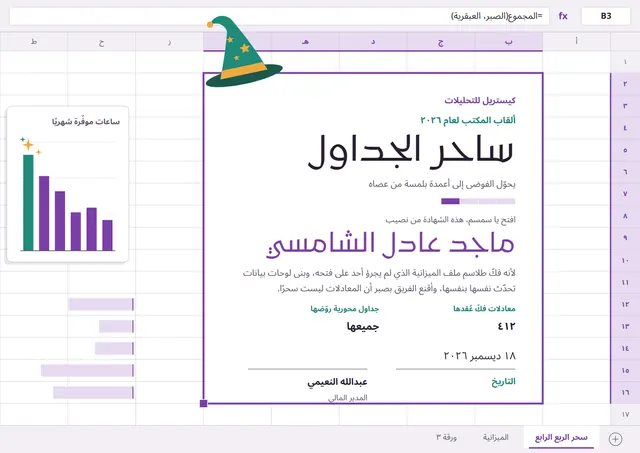Screen dimensions: 640x453
Task: Click the التاريخ label
Action: (x=503, y=382)
